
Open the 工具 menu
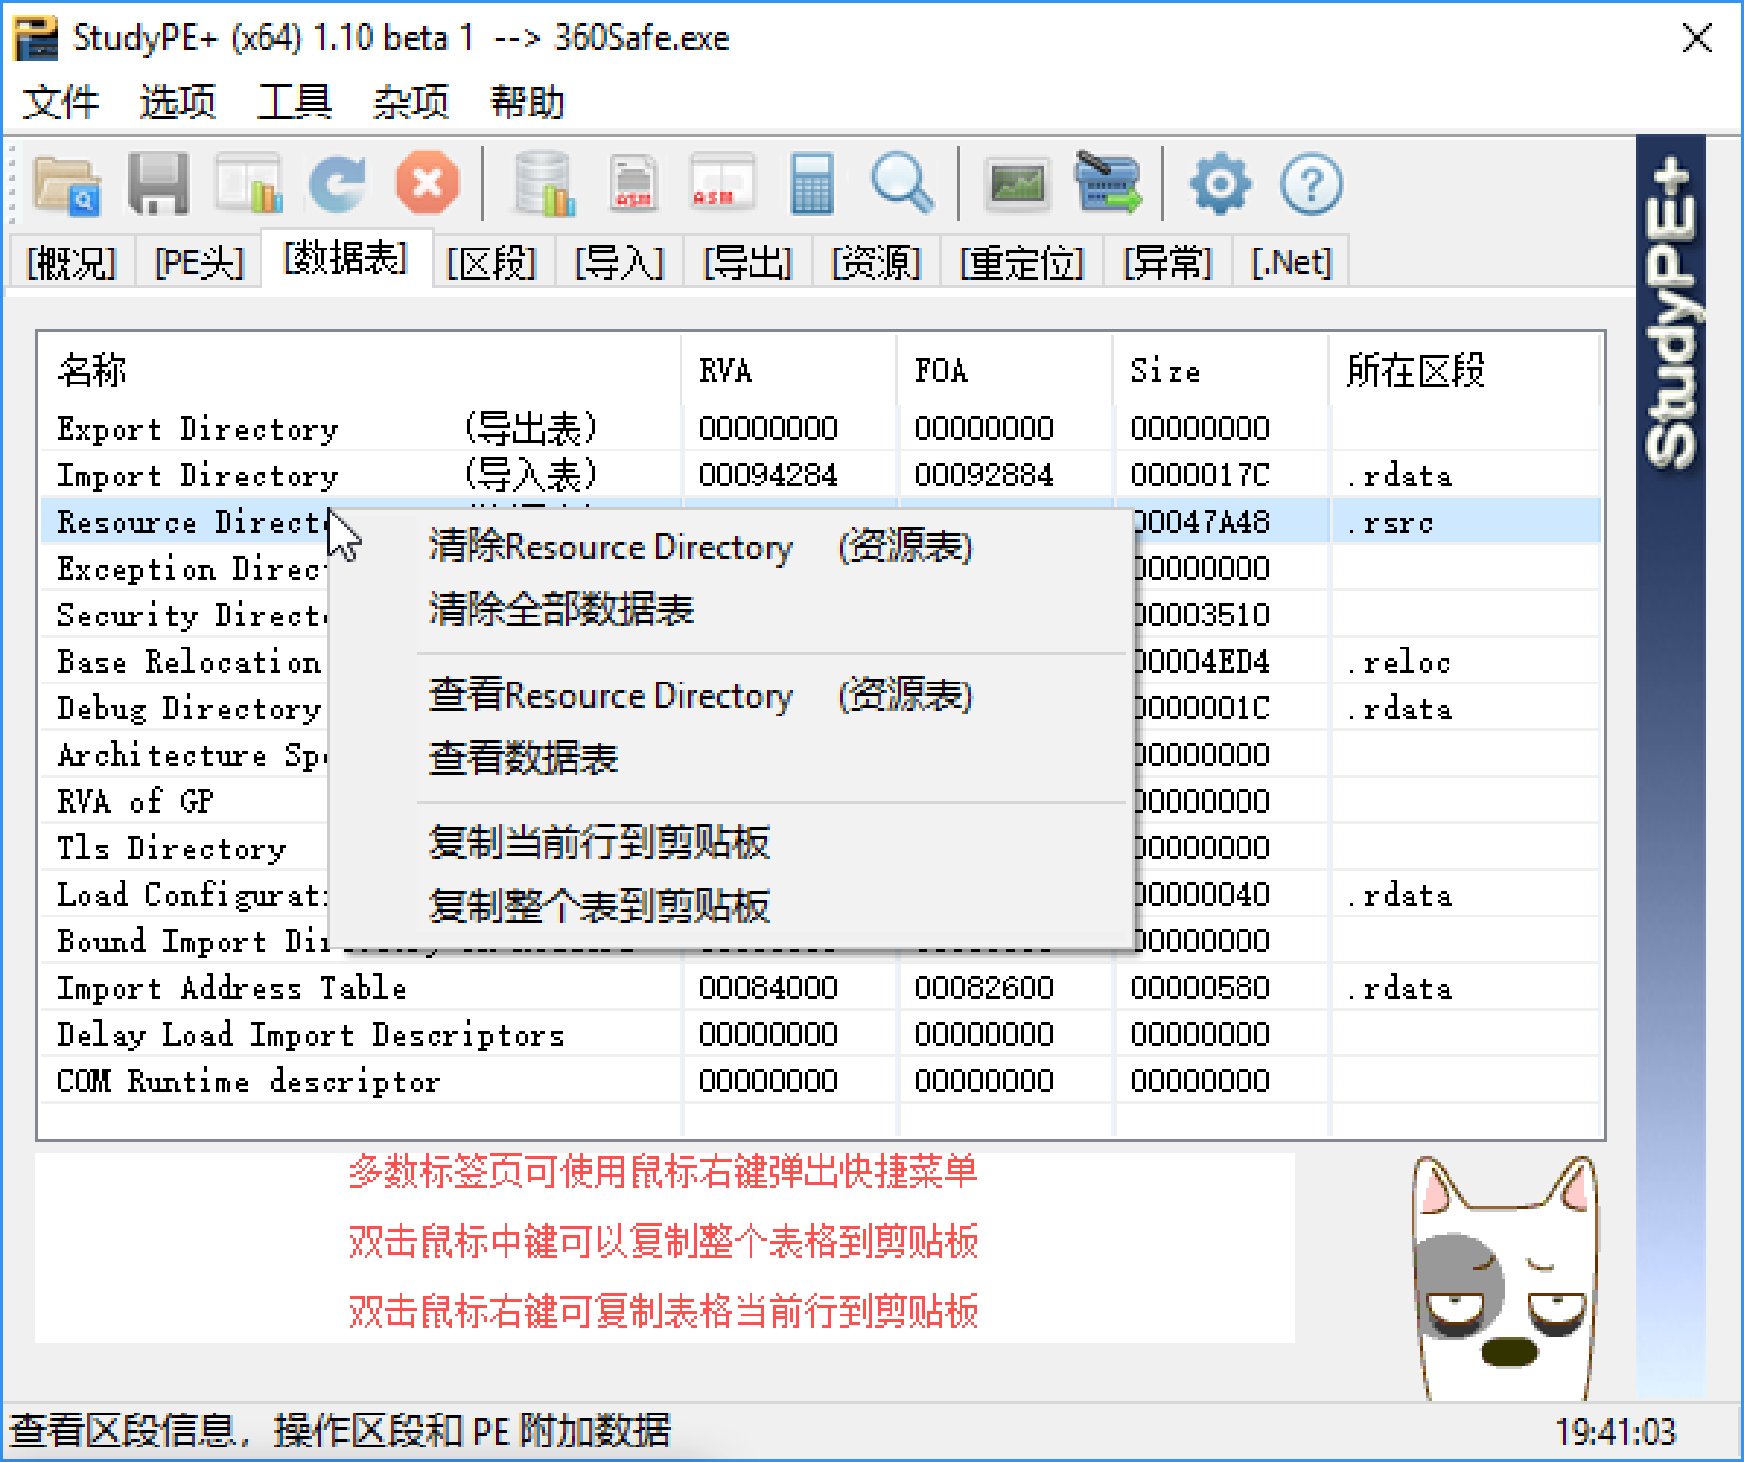[x=294, y=102]
